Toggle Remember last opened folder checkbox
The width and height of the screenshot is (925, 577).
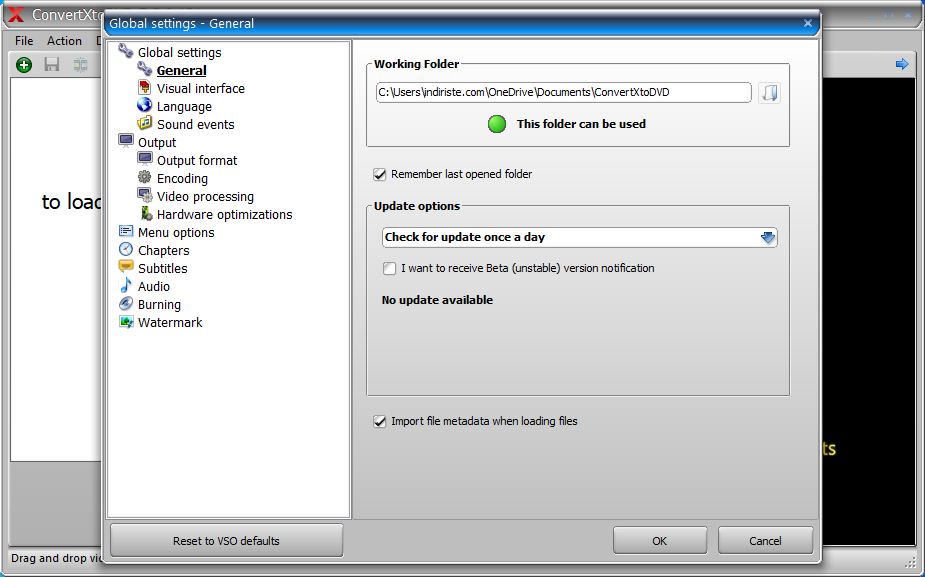[x=379, y=174]
